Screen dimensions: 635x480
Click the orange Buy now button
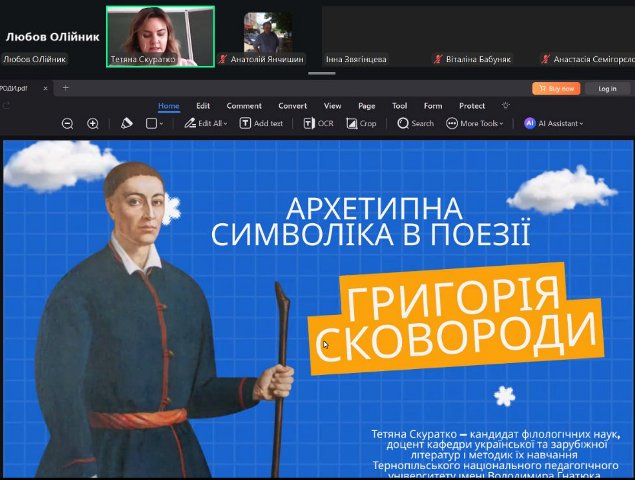pyautogui.click(x=556, y=88)
